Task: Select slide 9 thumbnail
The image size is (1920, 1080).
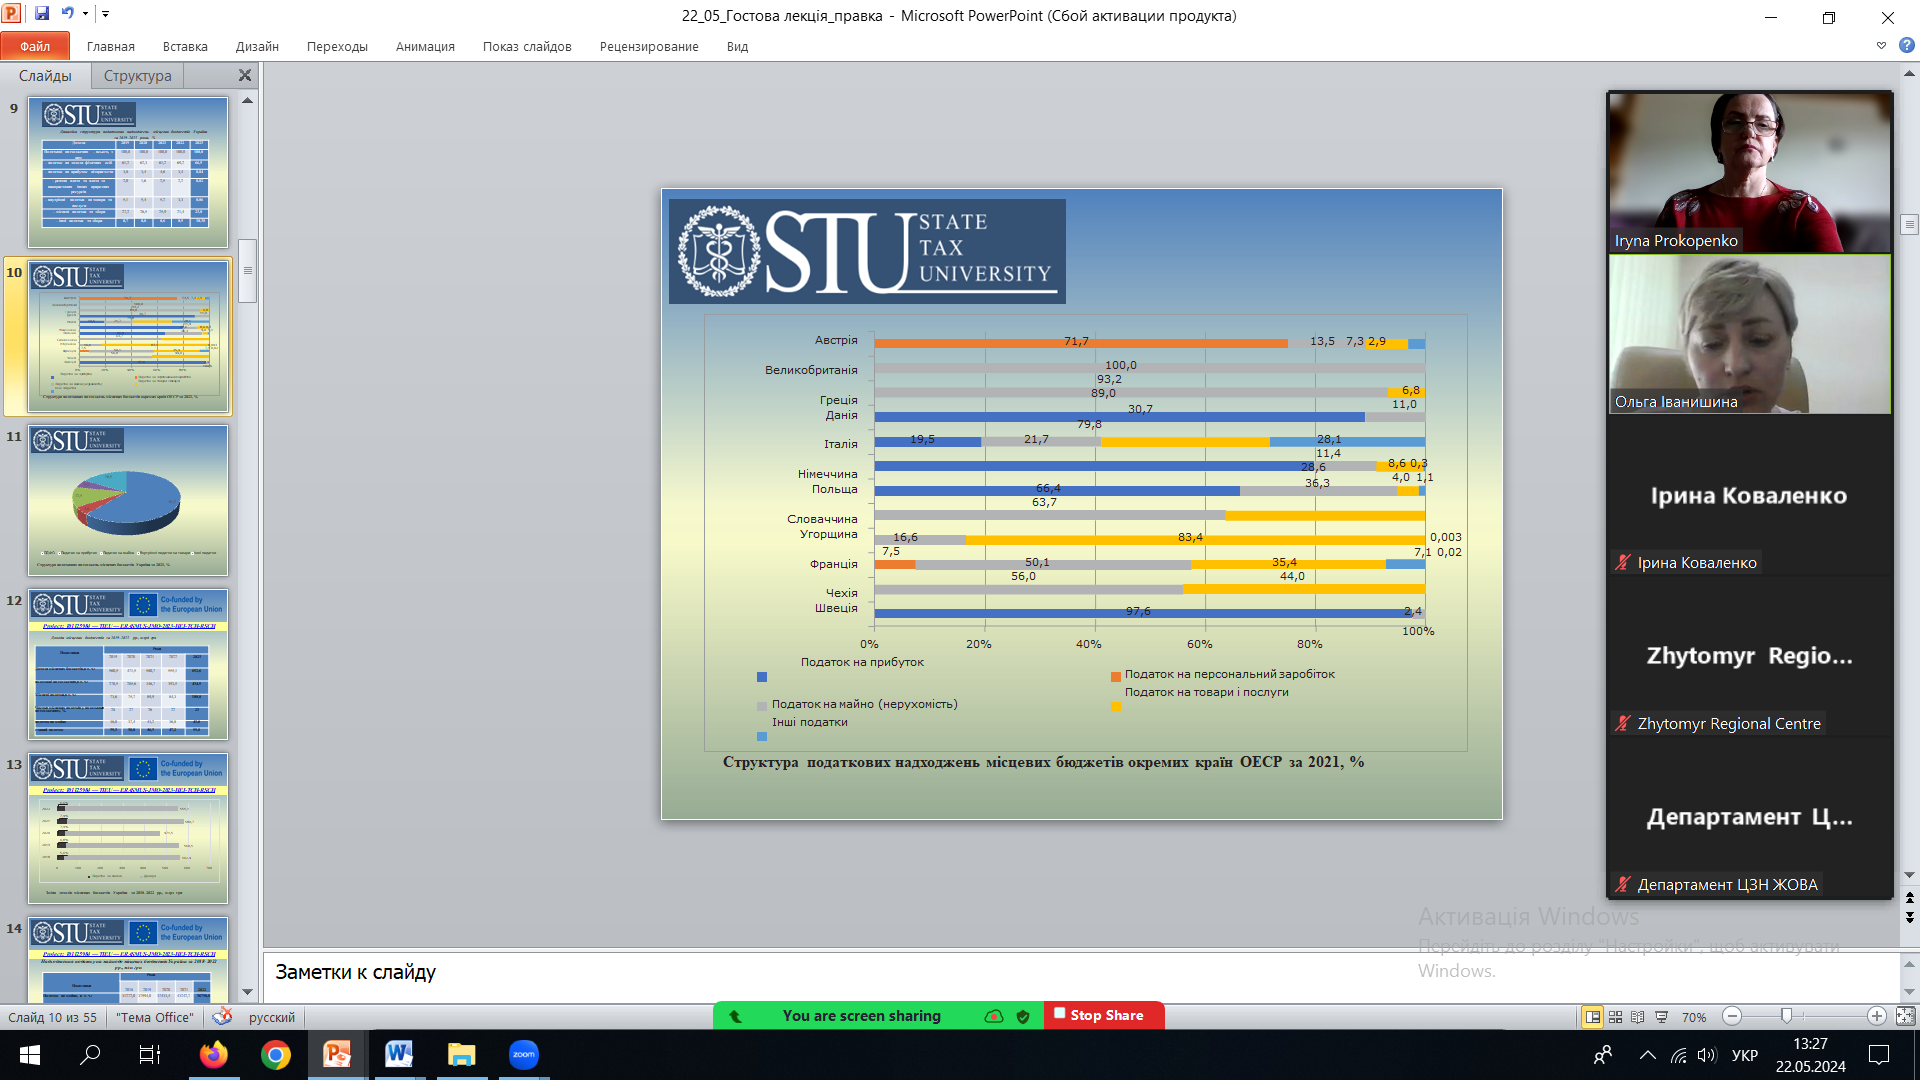Action: (x=128, y=172)
